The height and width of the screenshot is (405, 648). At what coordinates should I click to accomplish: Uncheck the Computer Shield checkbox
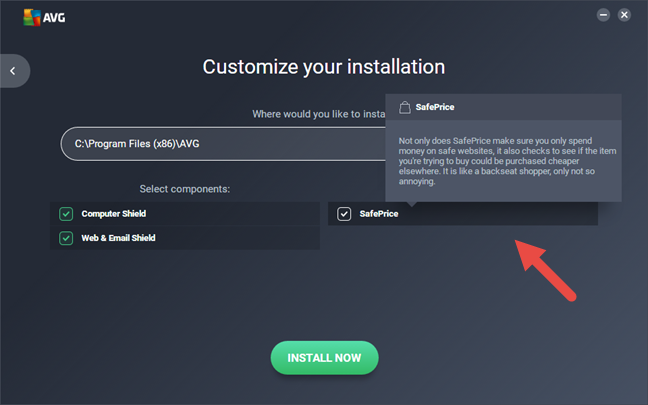click(66, 214)
